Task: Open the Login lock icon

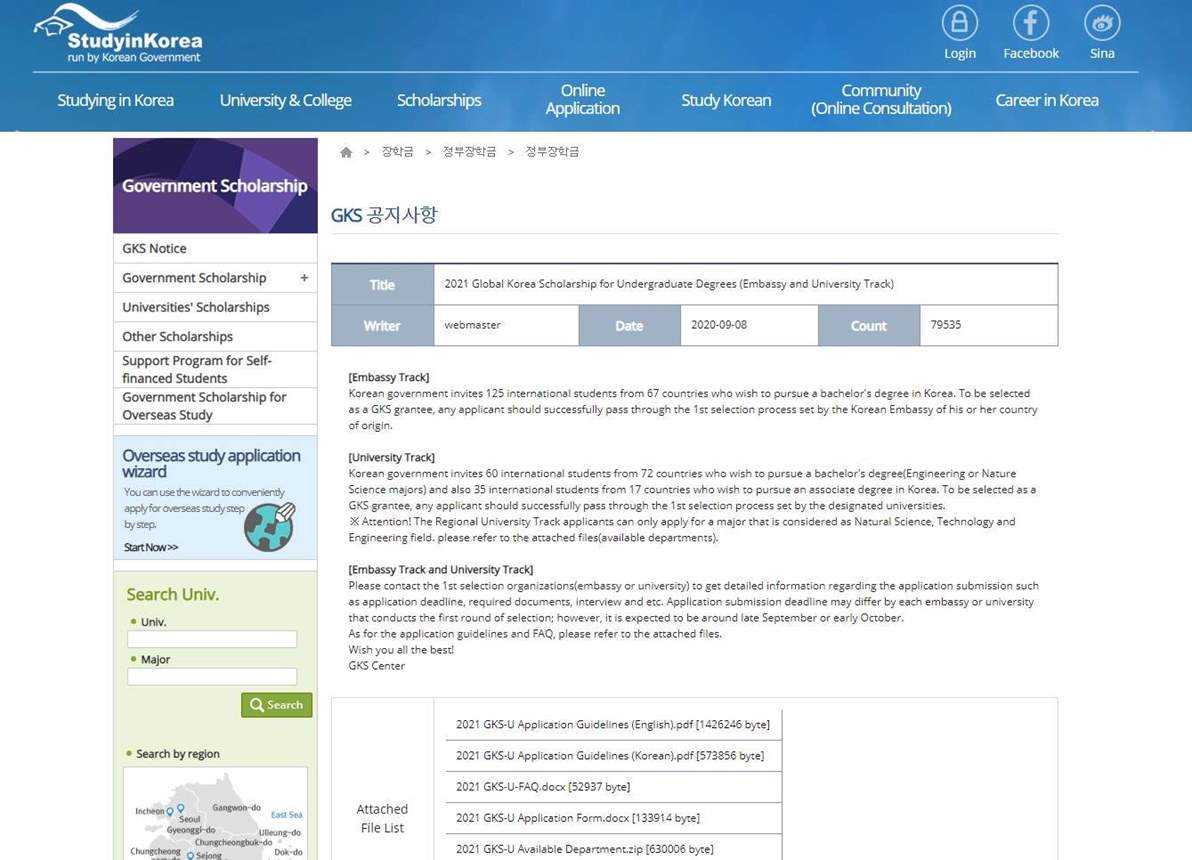Action: 959,23
